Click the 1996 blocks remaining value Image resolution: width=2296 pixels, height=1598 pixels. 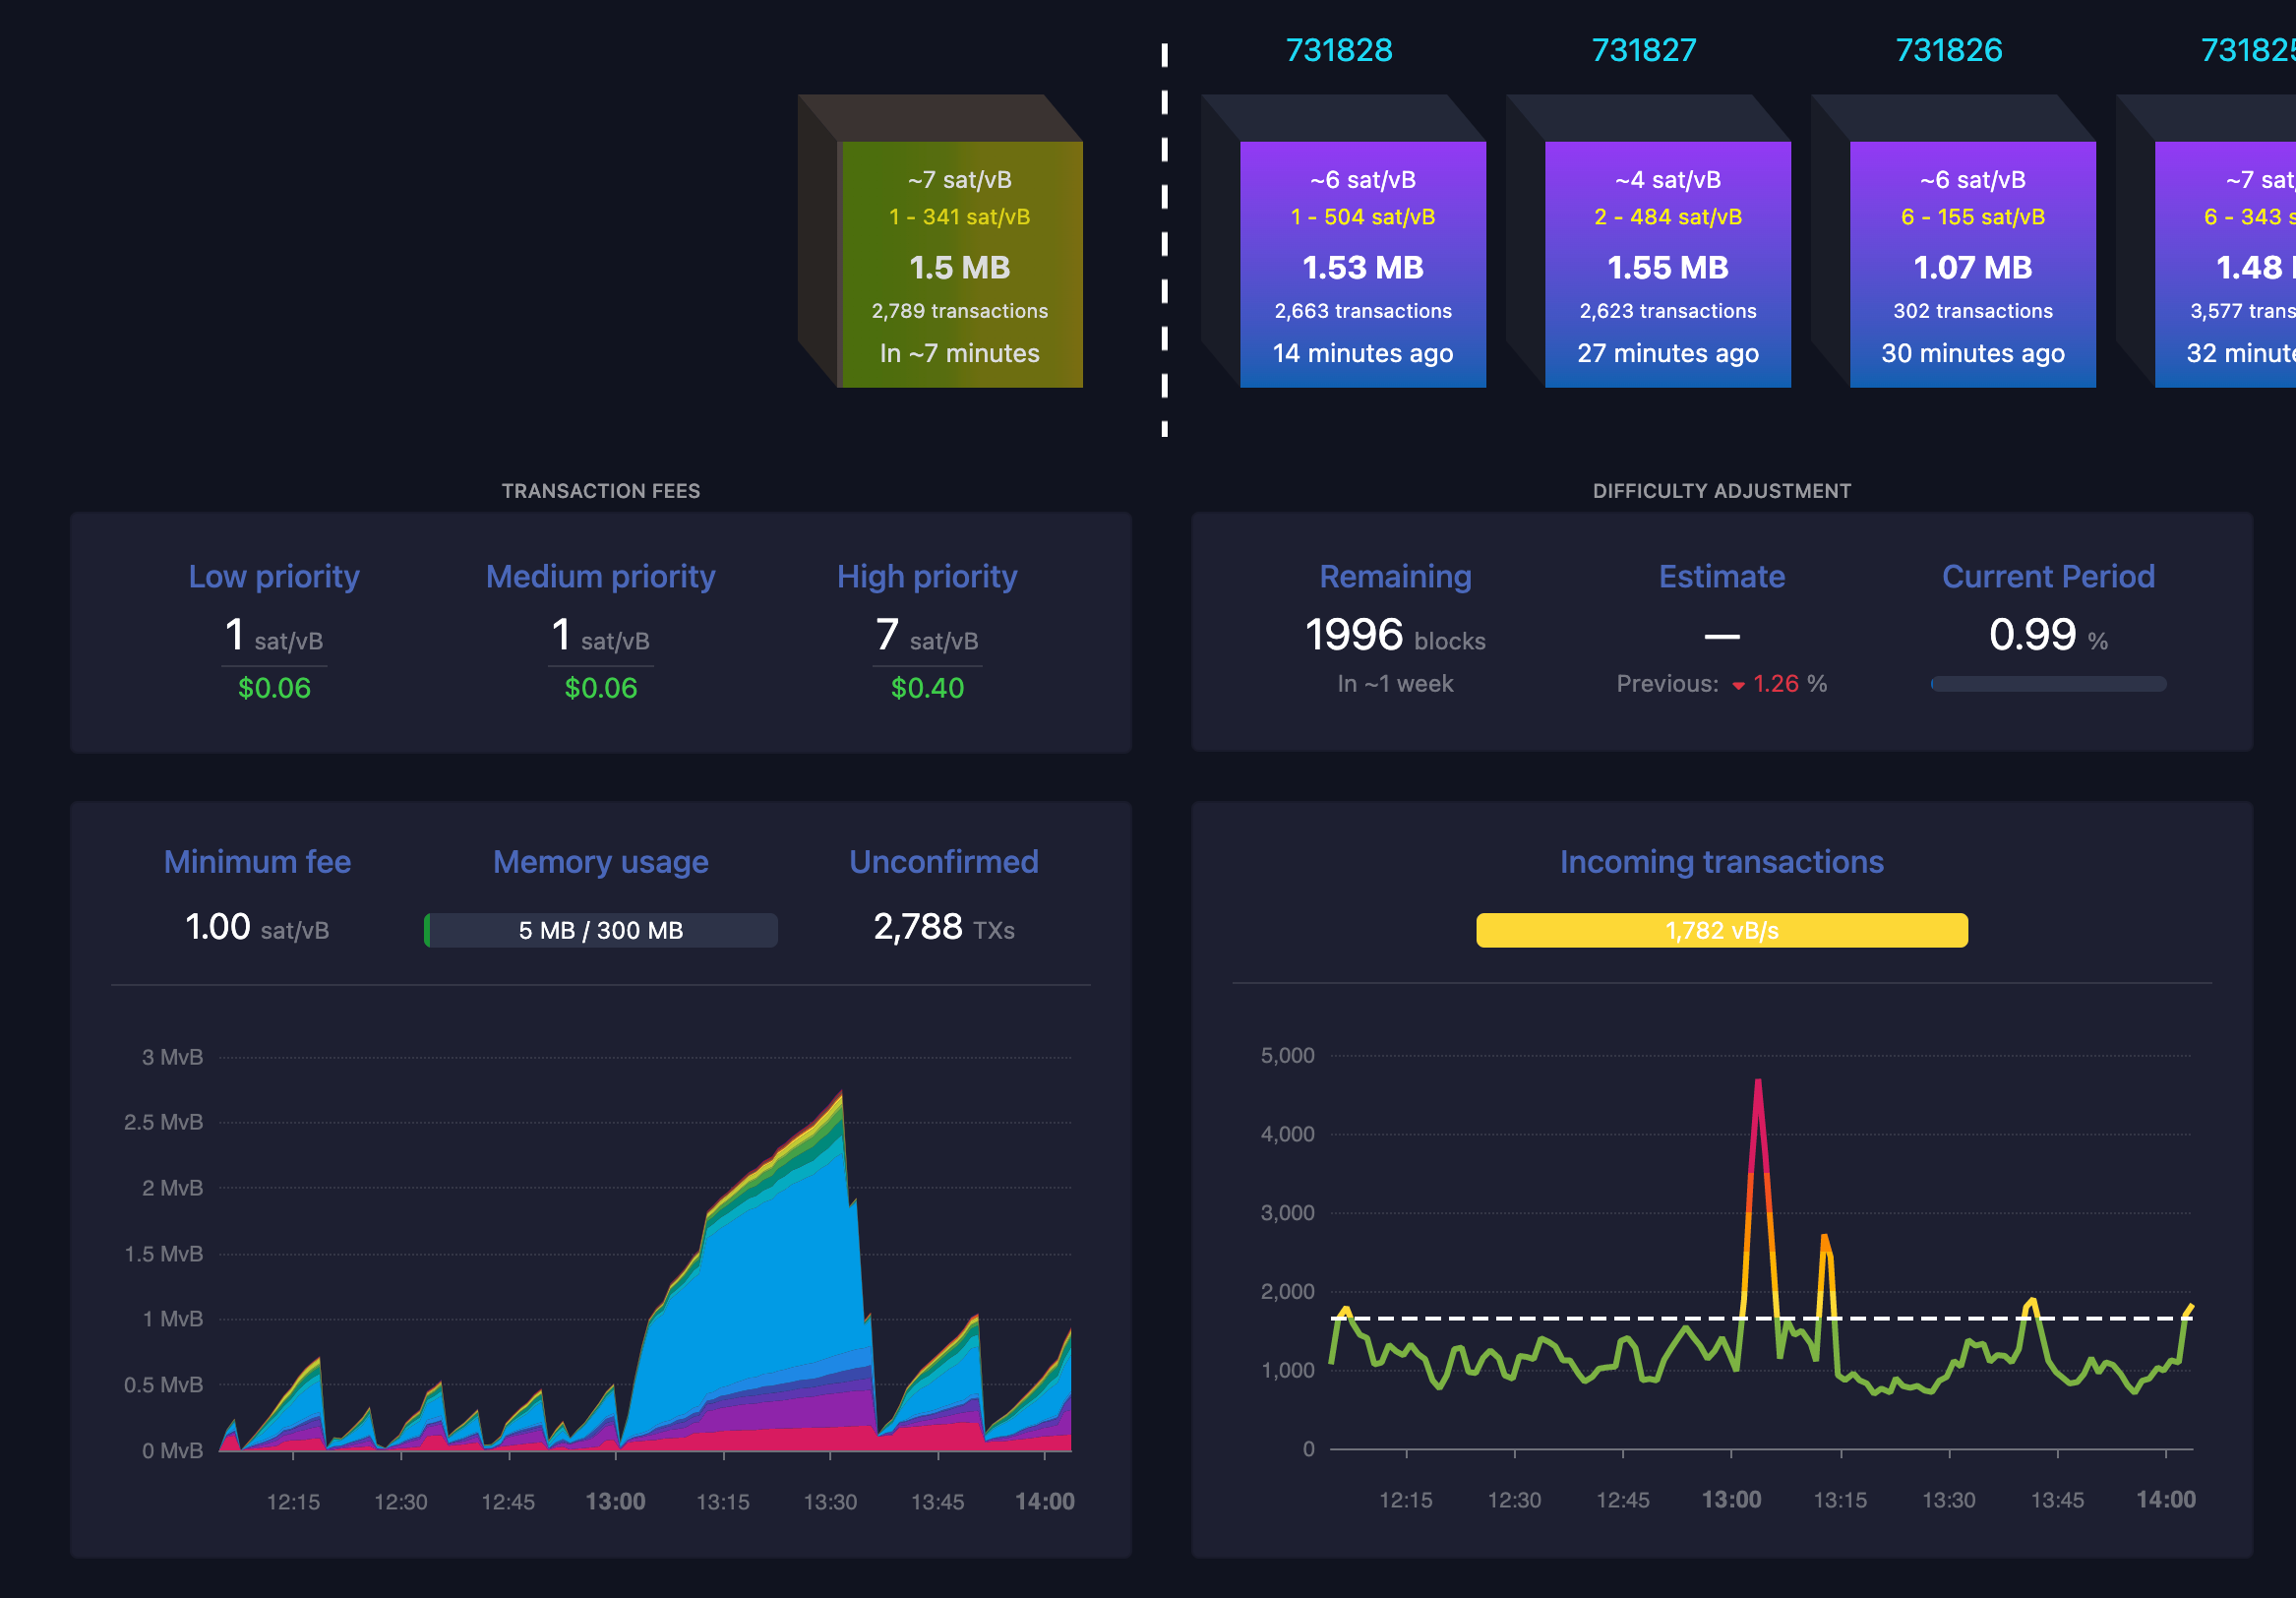point(1395,635)
